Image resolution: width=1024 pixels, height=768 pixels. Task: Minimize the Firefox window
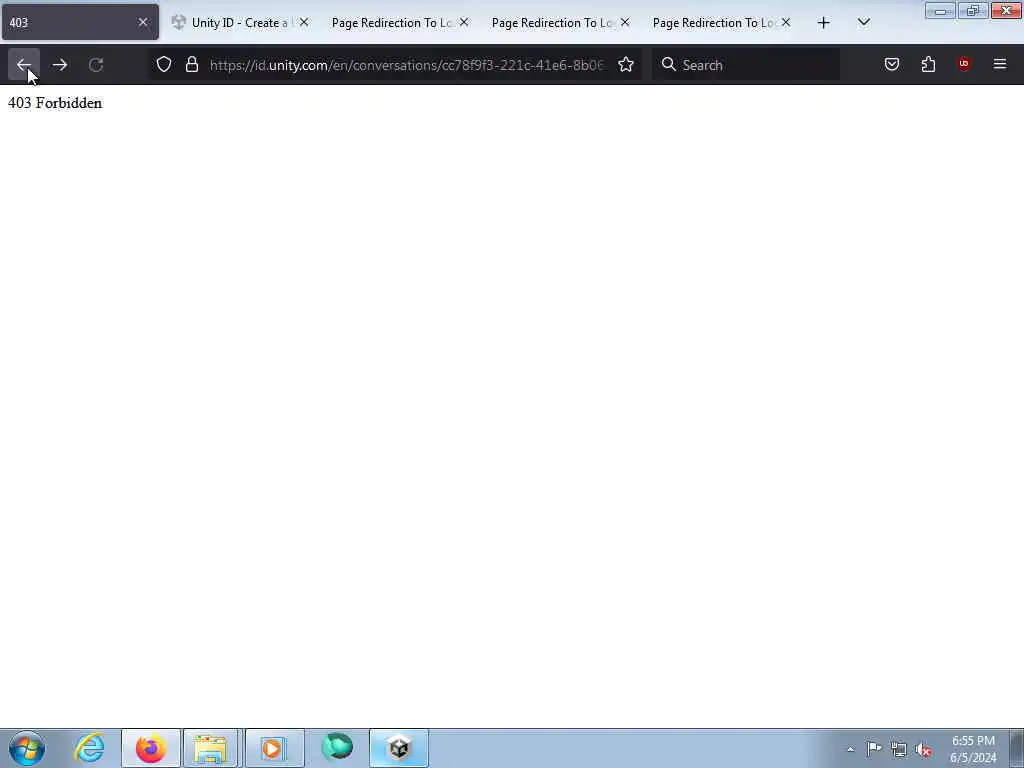click(x=940, y=11)
